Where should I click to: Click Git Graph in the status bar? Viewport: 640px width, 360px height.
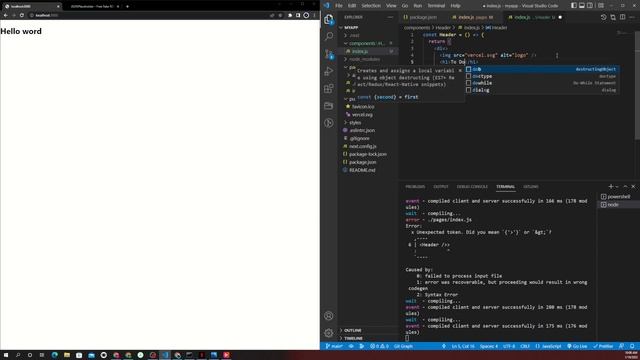(x=403, y=346)
